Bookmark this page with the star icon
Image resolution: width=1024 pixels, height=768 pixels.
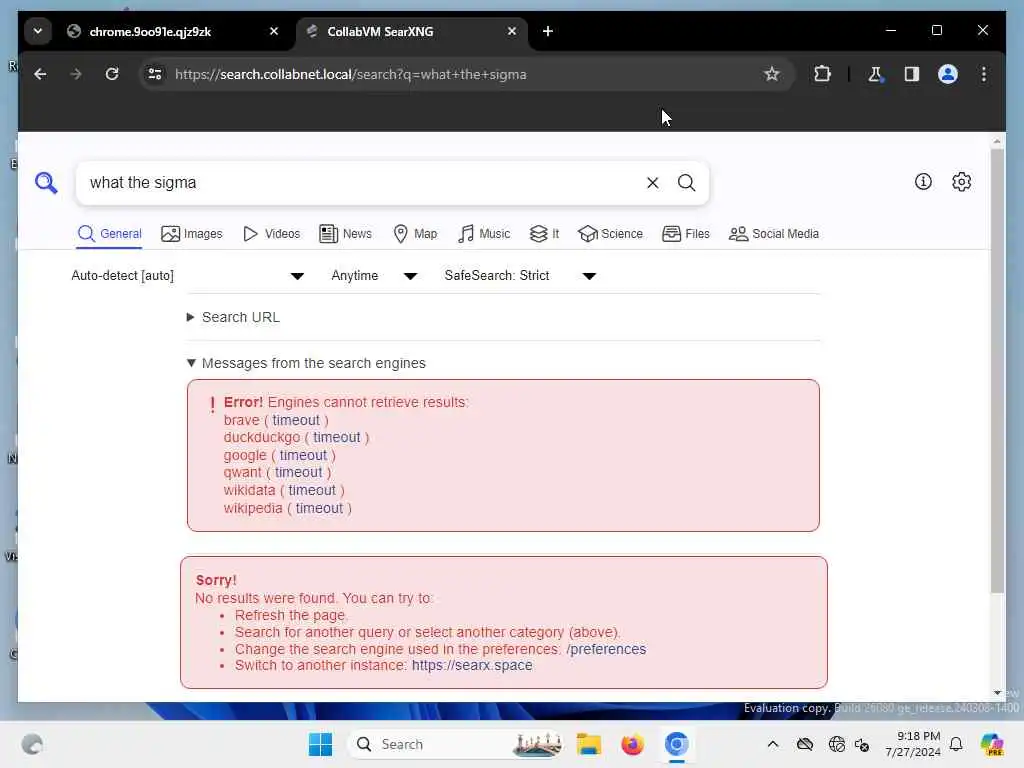[x=771, y=74]
